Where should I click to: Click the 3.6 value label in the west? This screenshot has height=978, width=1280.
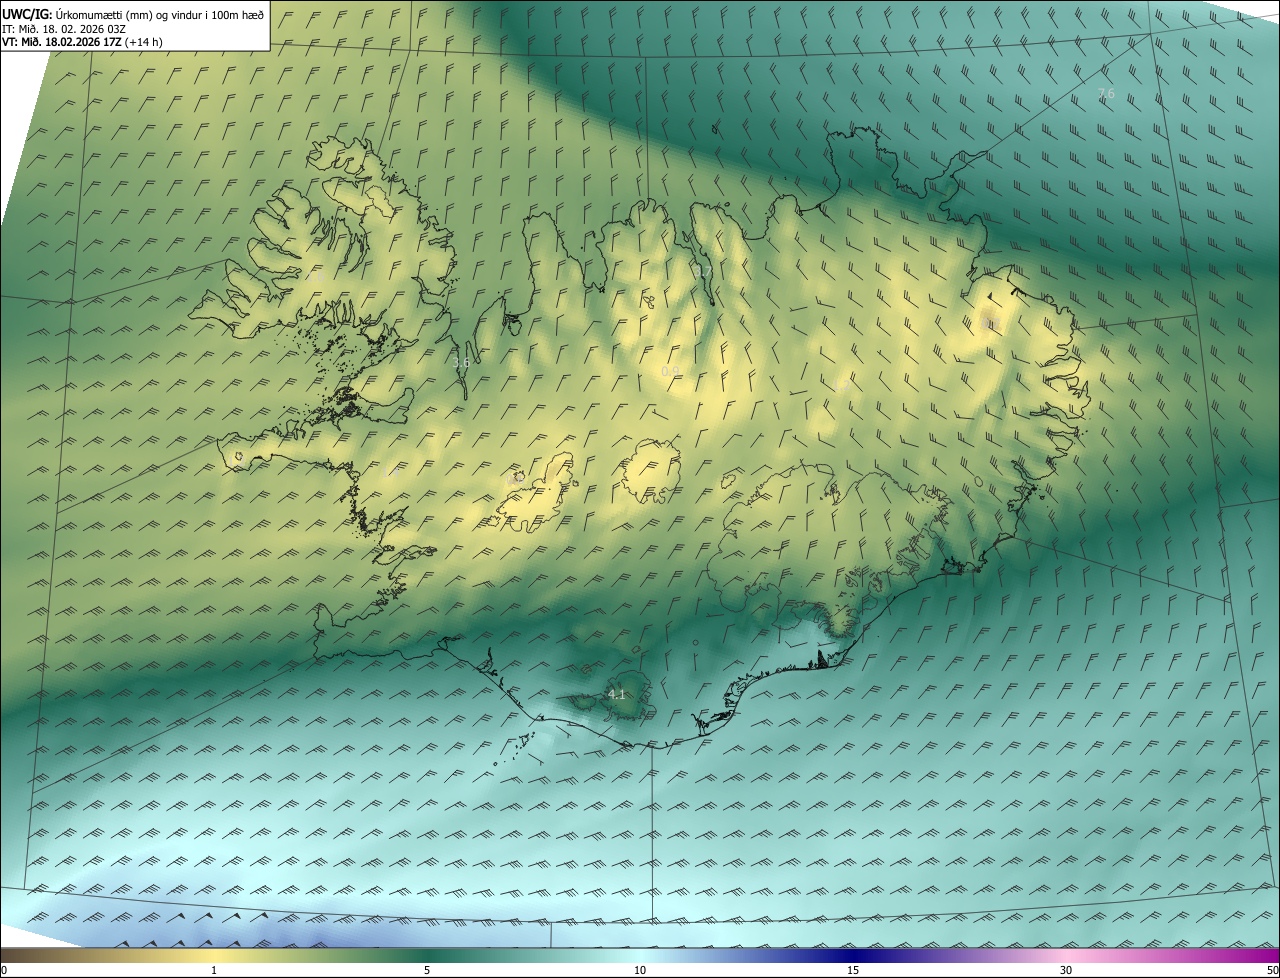pyautogui.click(x=460, y=363)
